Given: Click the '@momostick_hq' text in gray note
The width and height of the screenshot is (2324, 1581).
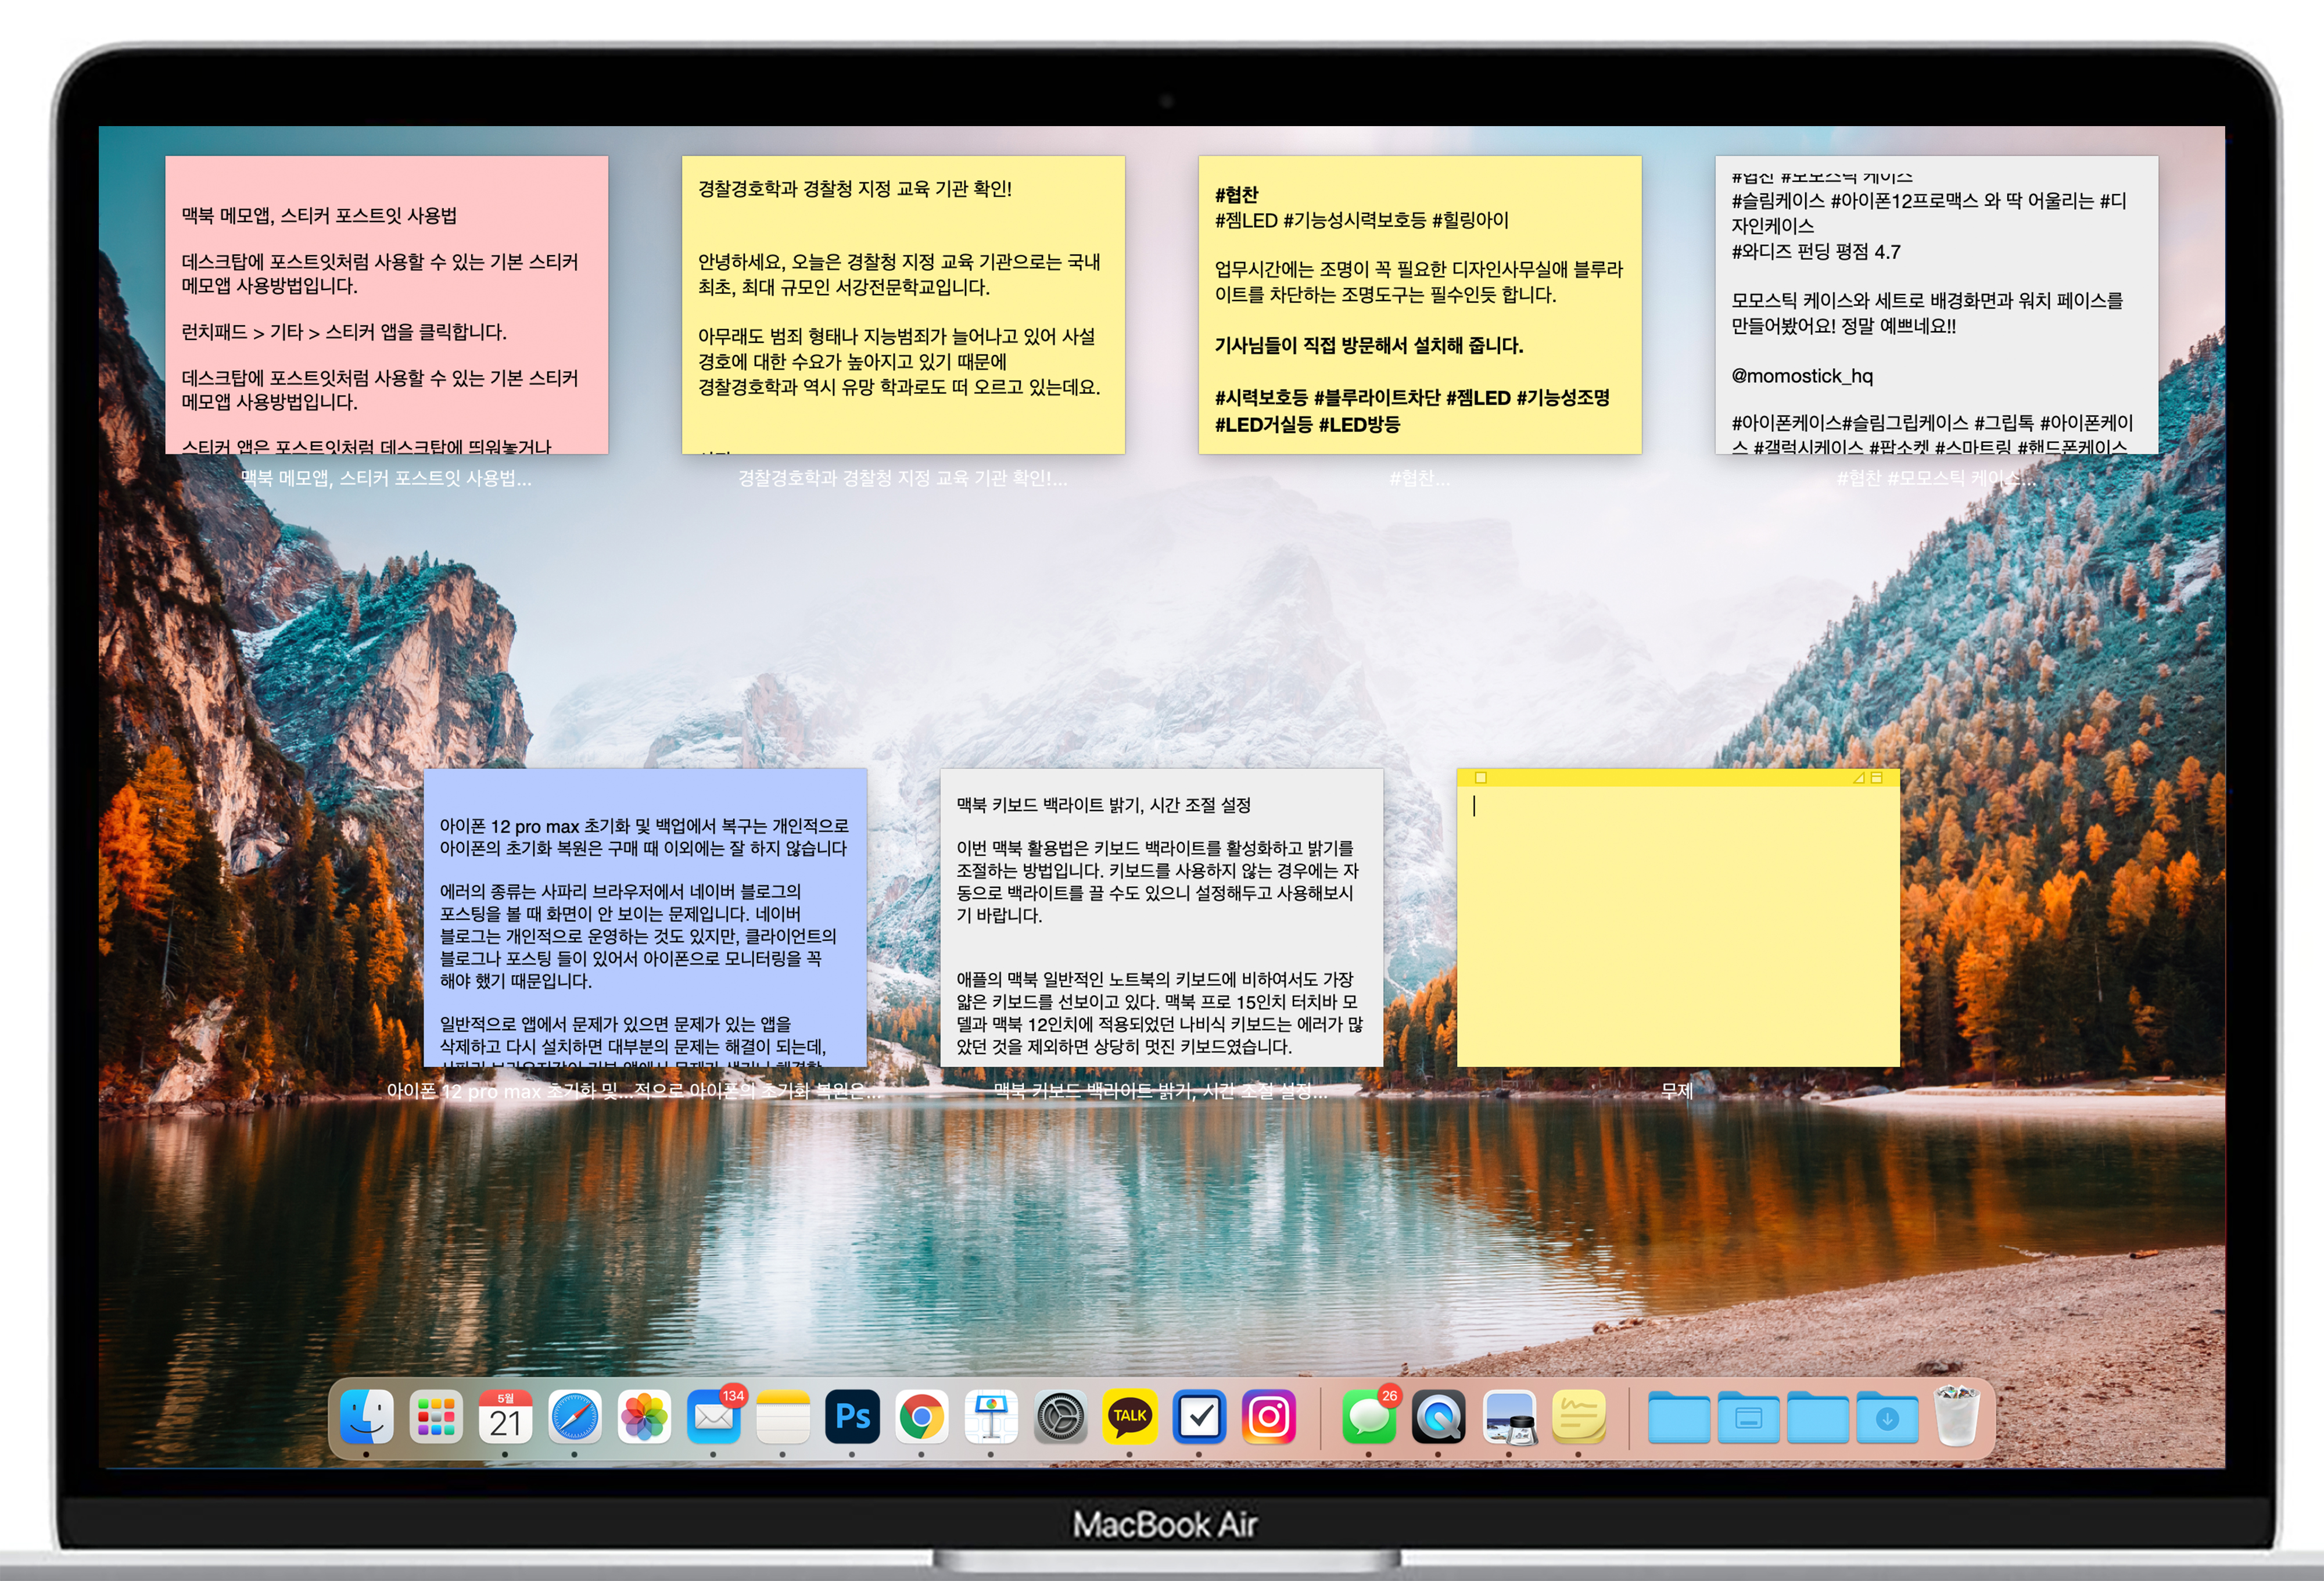Looking at the screenshot, I should coord(1802,376).
